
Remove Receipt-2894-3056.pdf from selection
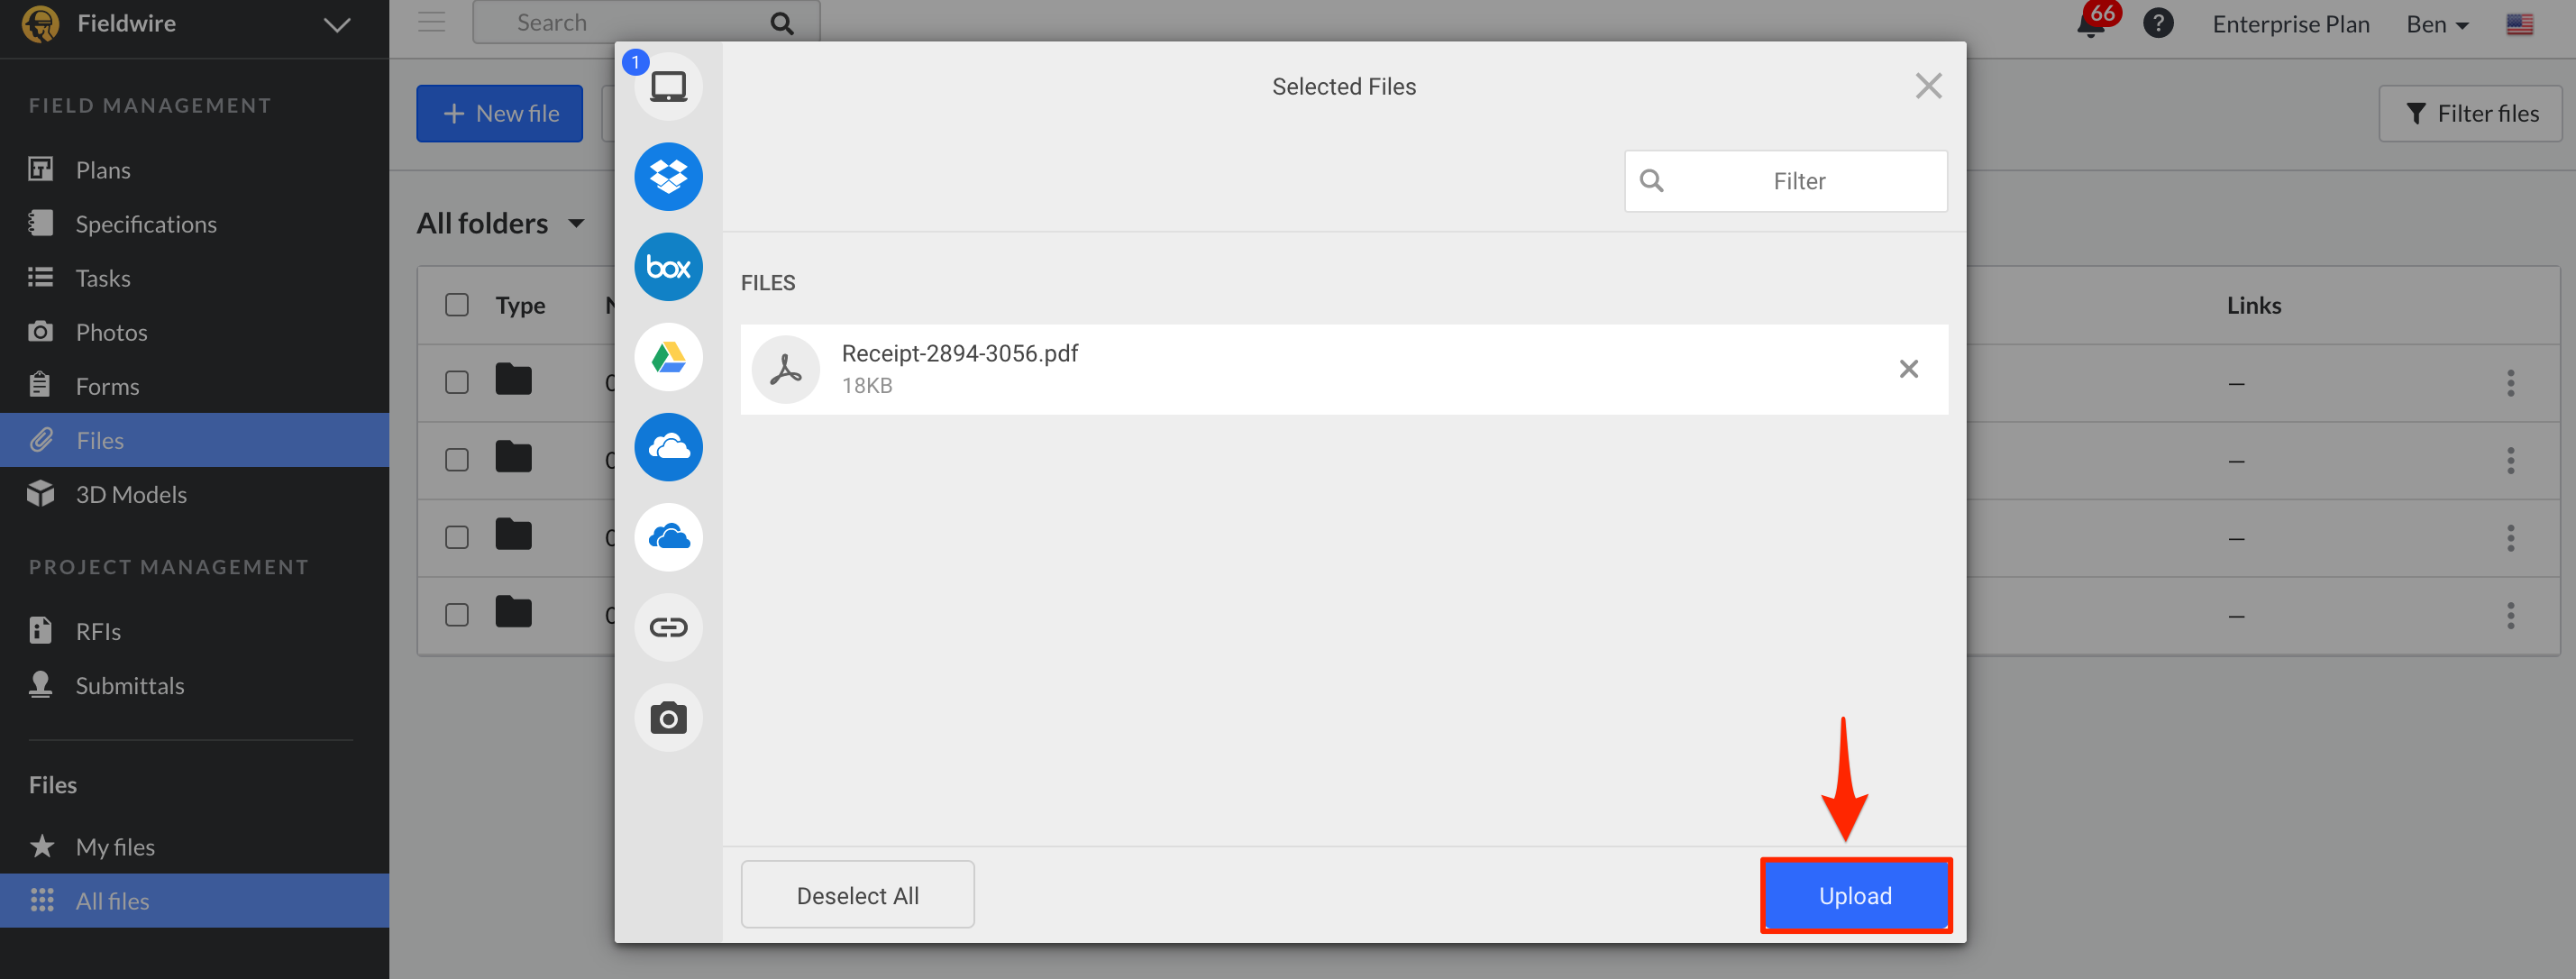point(1908,369)
